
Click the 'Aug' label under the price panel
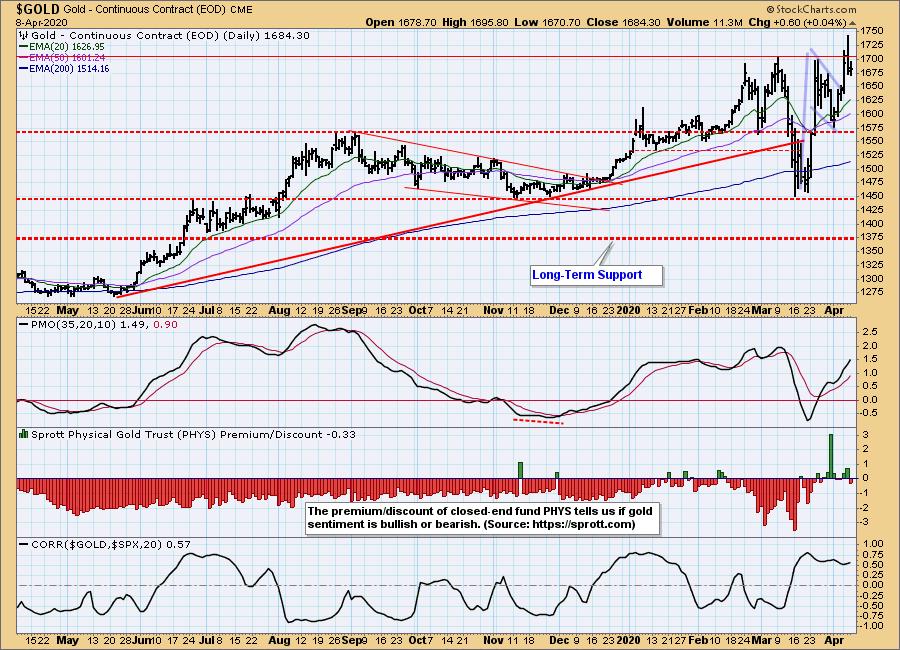(280, 310)
